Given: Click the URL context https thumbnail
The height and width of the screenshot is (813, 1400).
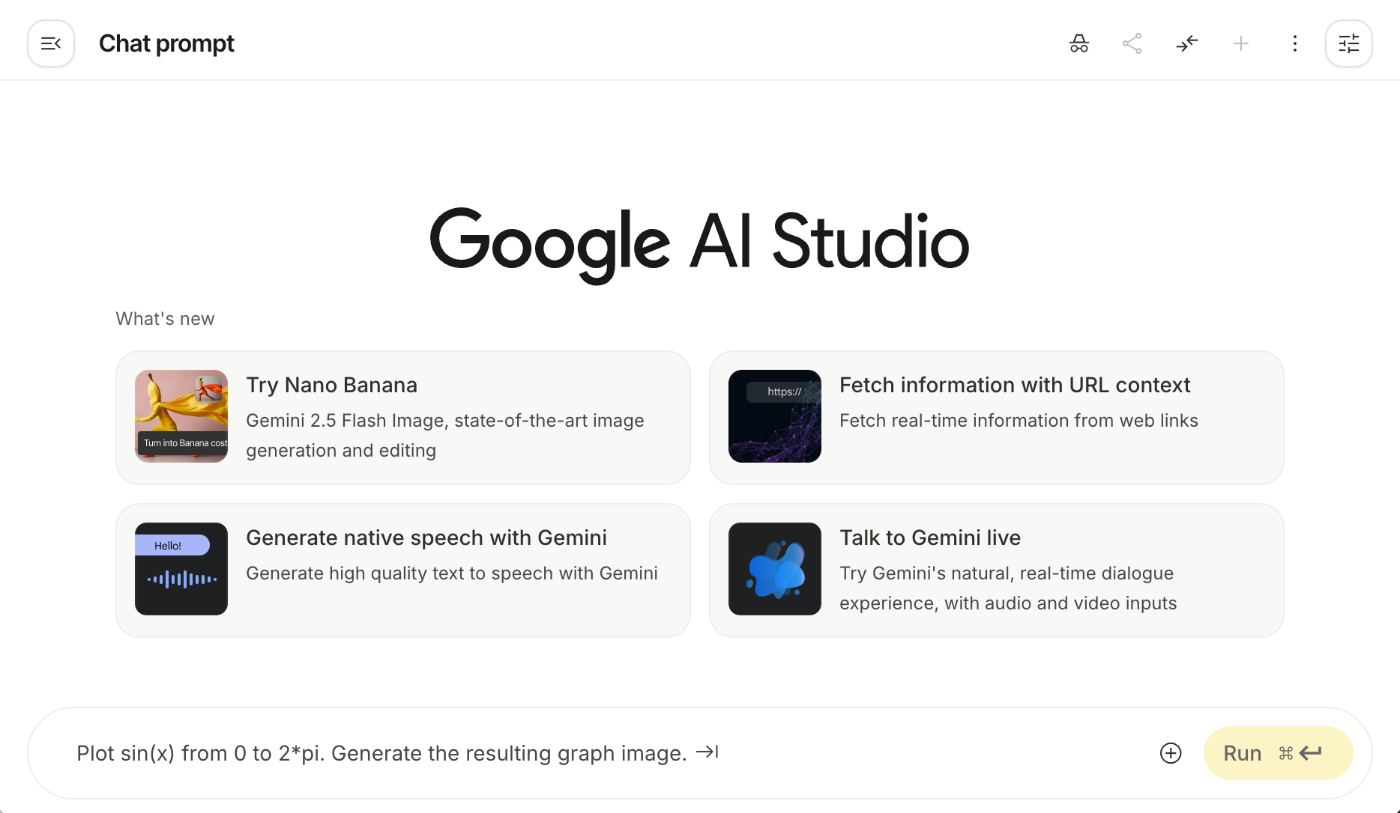Looking at the screenshot, I should (x=775, y=416).
